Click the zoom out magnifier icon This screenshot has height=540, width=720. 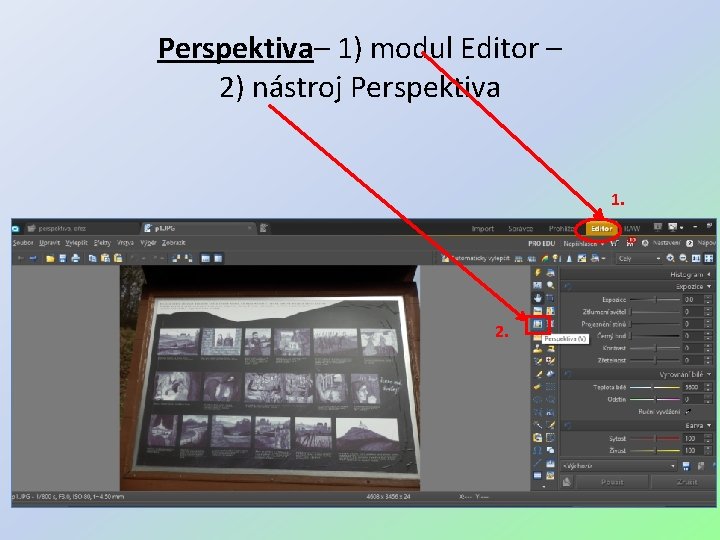click(x=683, y=259)
